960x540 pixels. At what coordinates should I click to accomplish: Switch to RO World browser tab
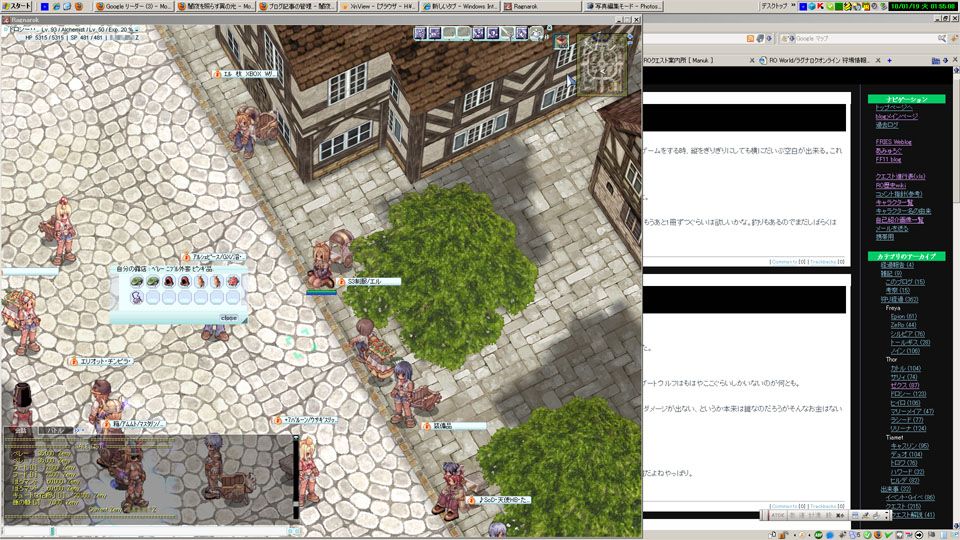point(817,60)
